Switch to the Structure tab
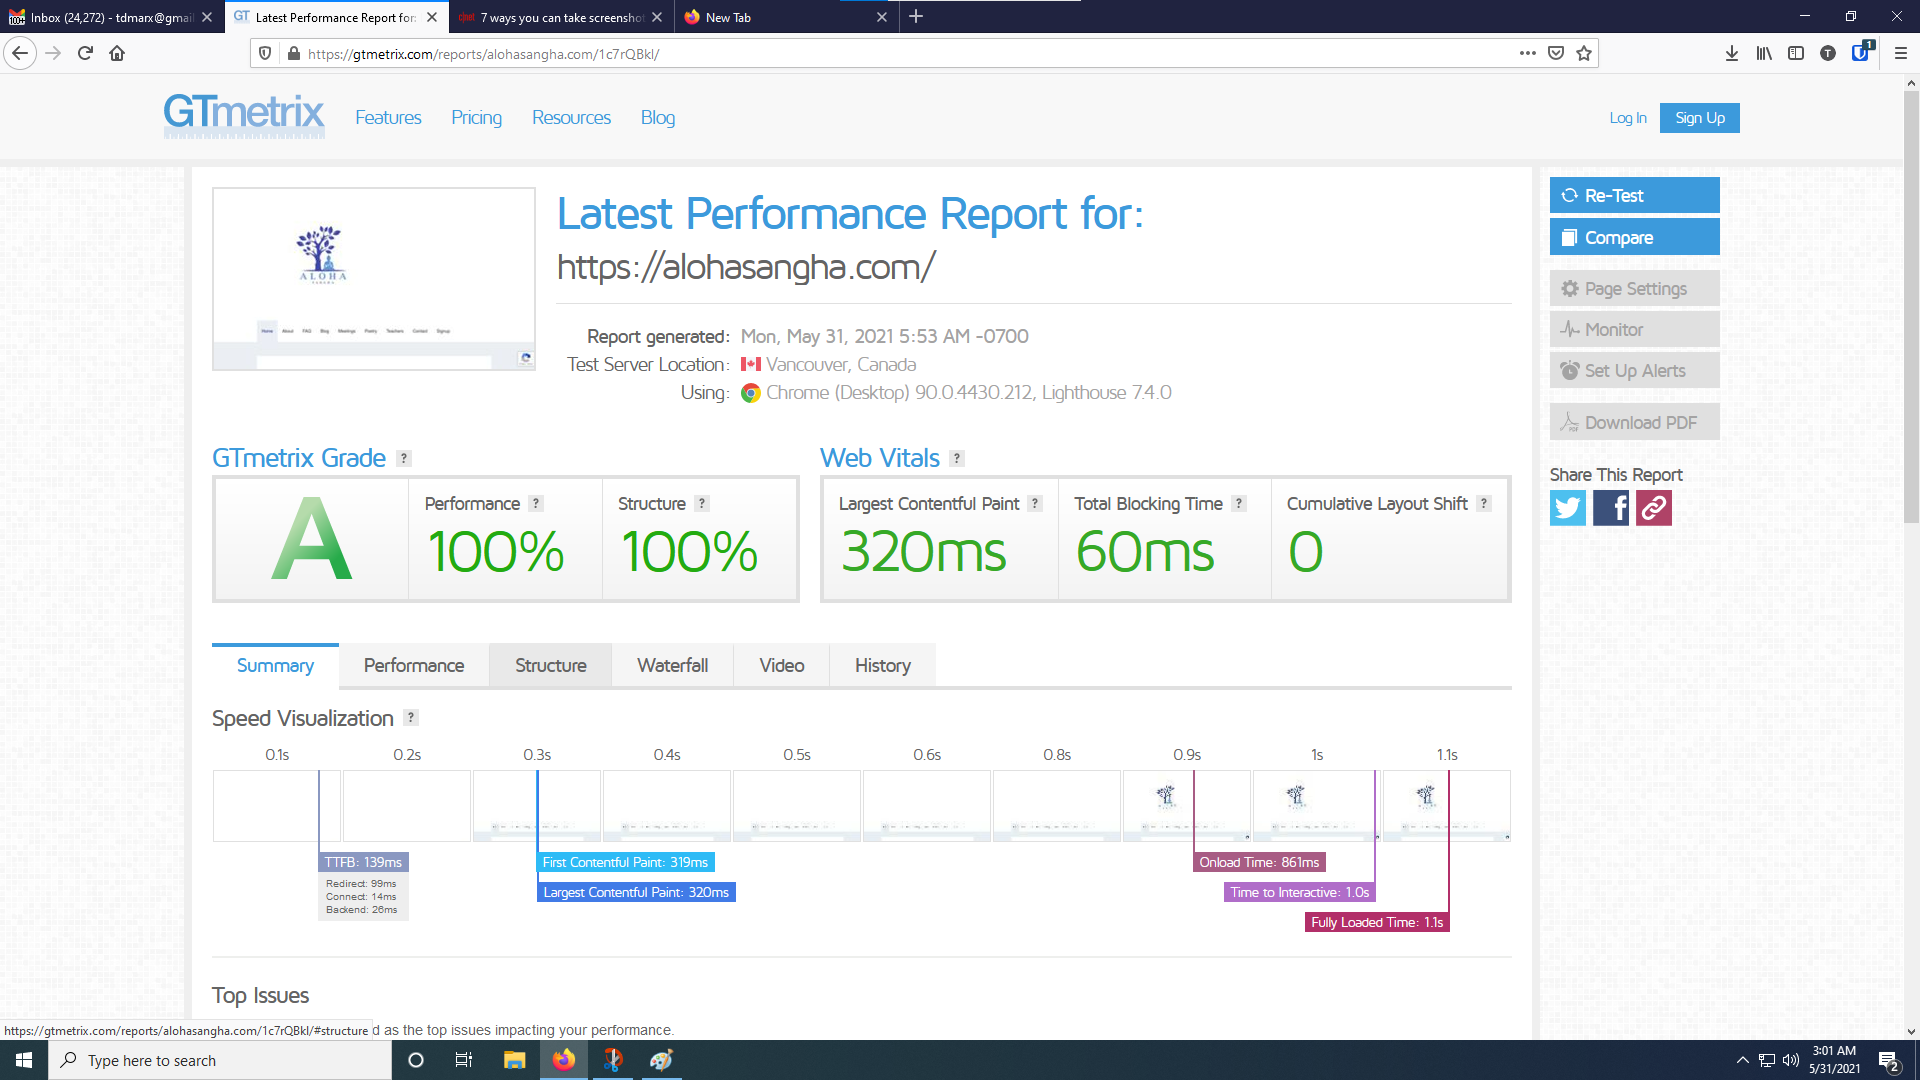Screen dimensions: 1920x1080 (551, 665)
